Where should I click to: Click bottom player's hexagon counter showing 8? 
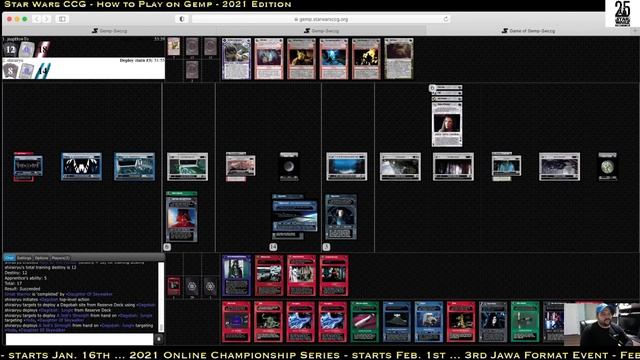[x=10, y=71]
